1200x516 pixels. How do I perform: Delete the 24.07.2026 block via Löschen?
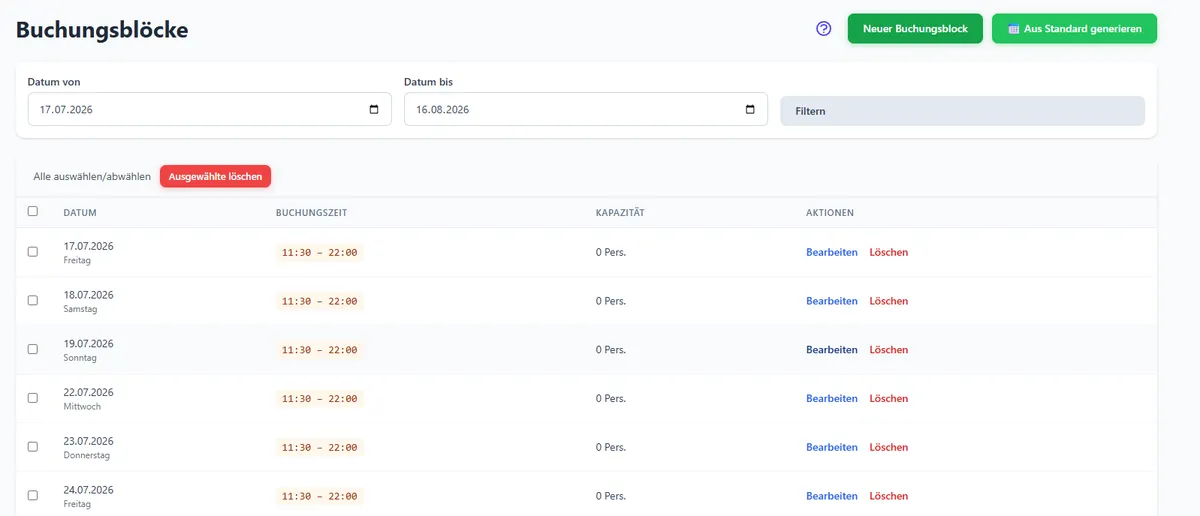[889, 496]
